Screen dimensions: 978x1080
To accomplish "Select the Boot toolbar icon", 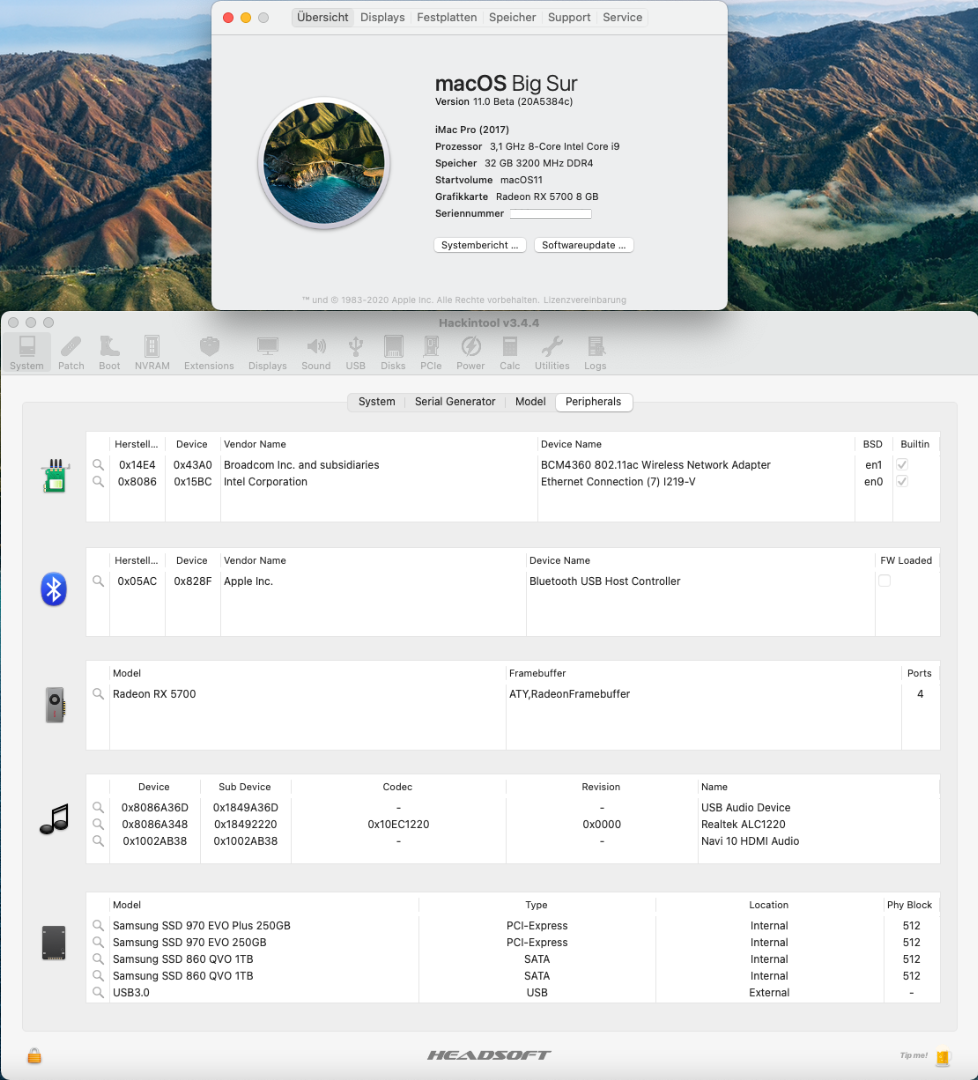I will 109,351.
